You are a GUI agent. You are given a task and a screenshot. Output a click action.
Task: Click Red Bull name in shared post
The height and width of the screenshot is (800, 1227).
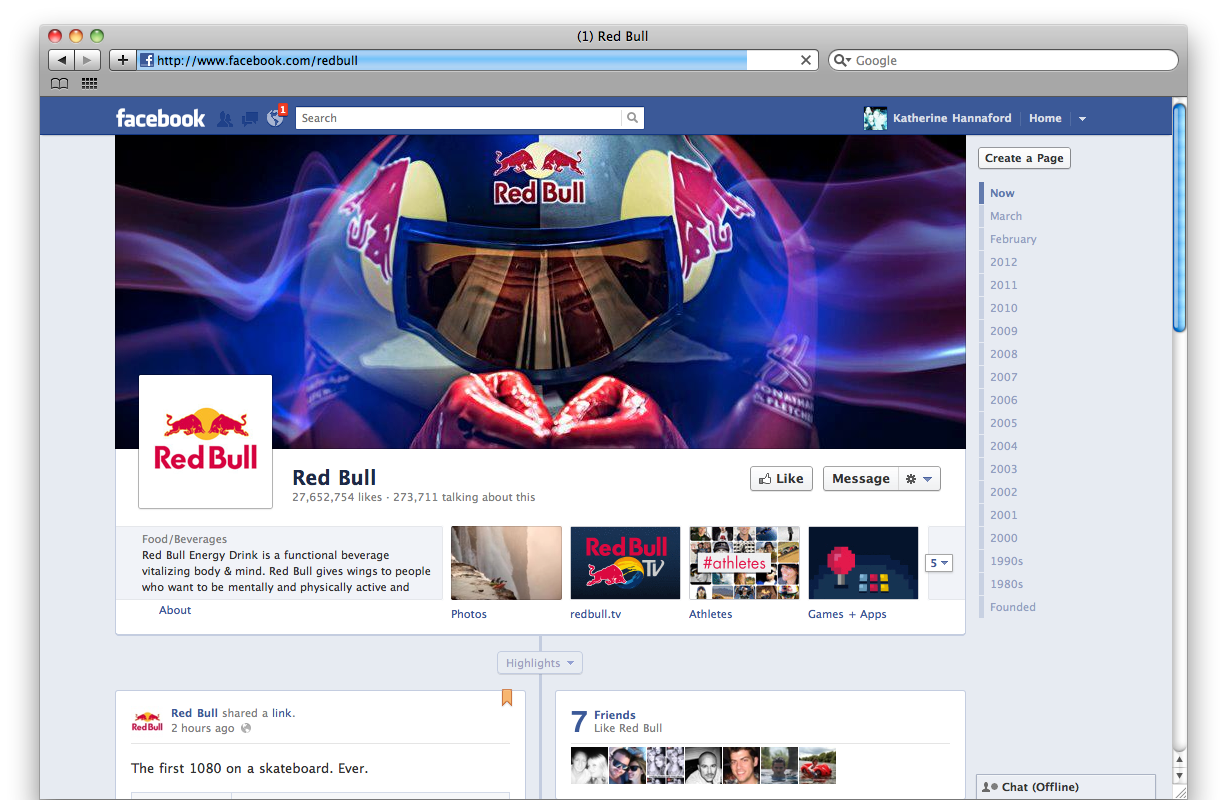coord(194,713)
